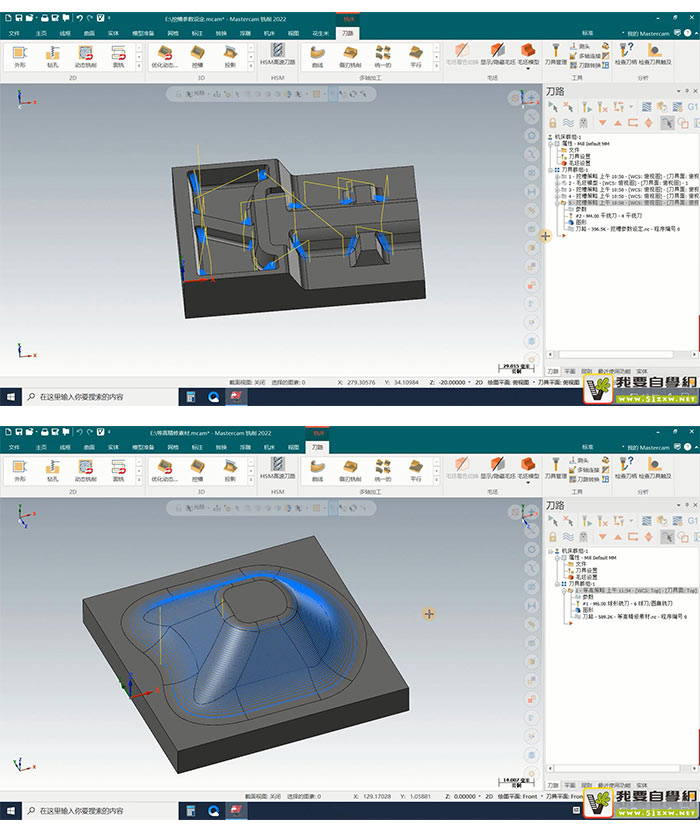Image resolution: width=700 pixels, height=829 pixels.
Task: Choose 面铣 face milling in top window
Action: click(x=118, y=57)
